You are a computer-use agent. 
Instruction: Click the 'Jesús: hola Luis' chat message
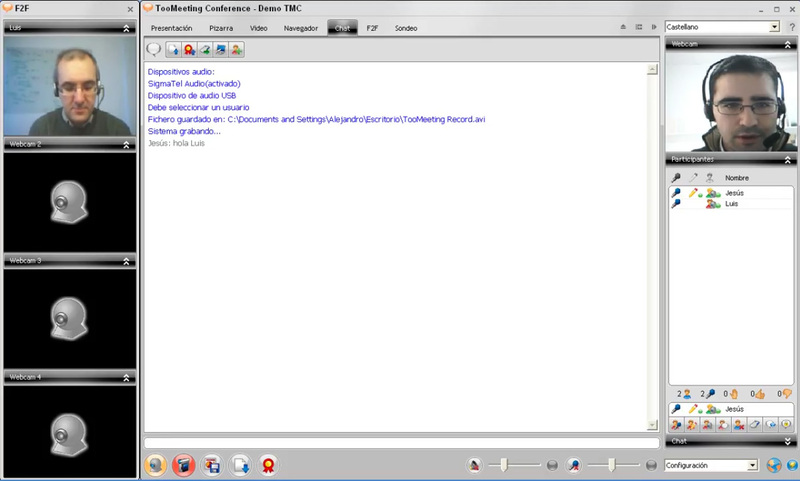(x=176, y=143)
